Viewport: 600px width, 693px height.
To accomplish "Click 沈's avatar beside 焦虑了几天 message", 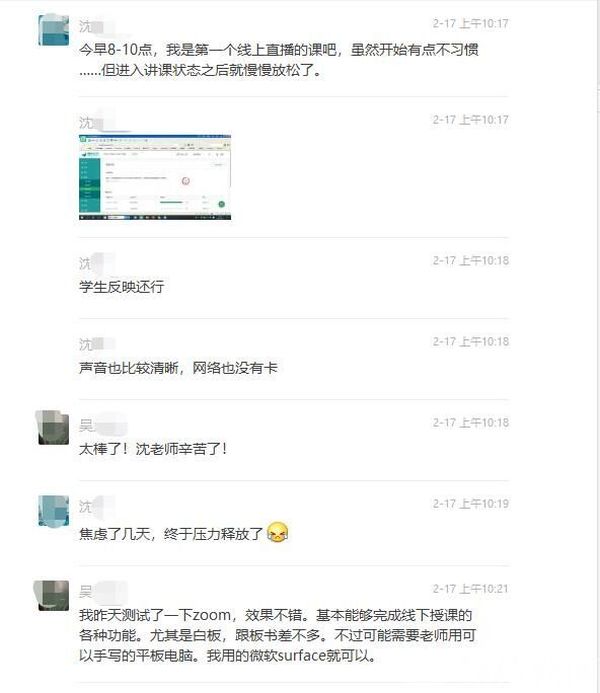I will pos(53,511).
